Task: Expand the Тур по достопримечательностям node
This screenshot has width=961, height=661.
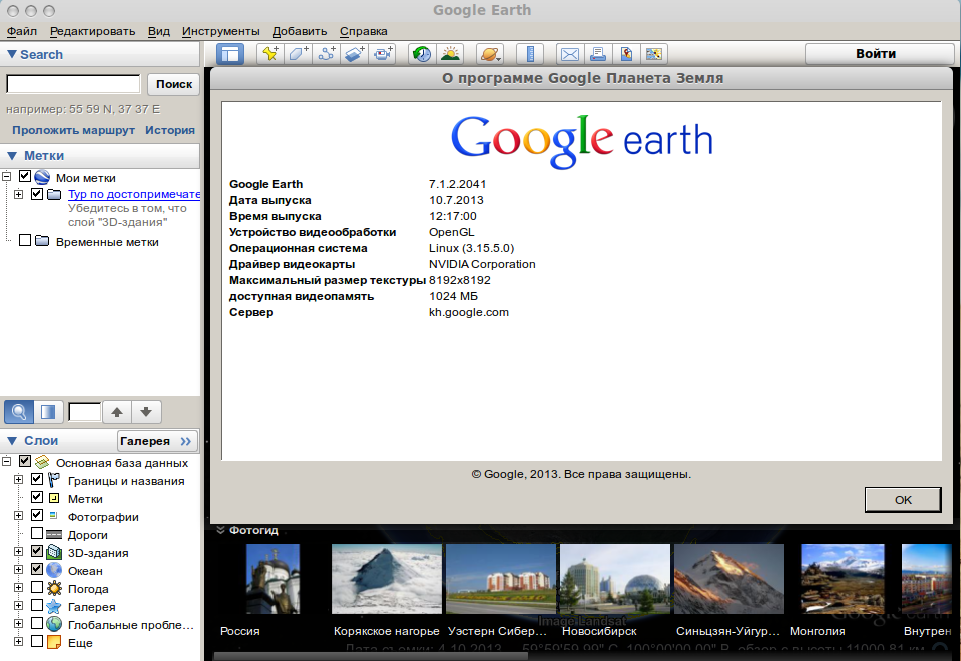Action: (x=18, y=194)
